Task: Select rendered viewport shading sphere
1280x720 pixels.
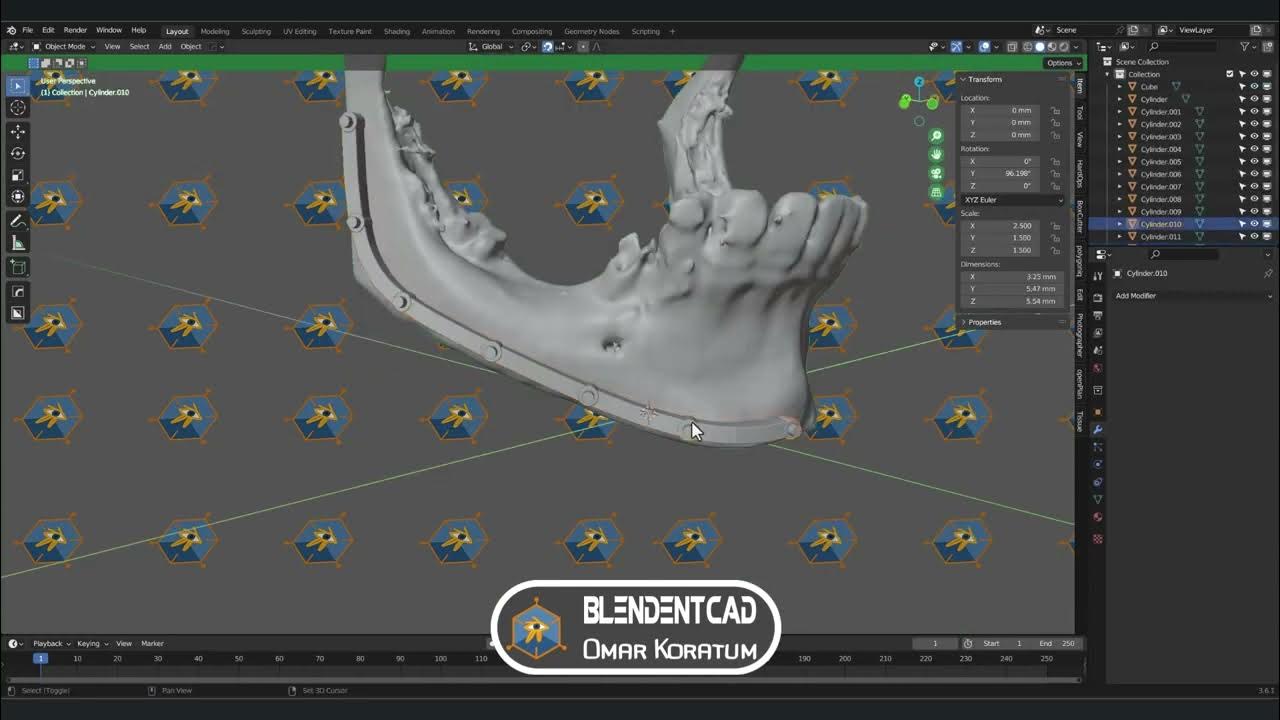Action: click(1064, 47)
